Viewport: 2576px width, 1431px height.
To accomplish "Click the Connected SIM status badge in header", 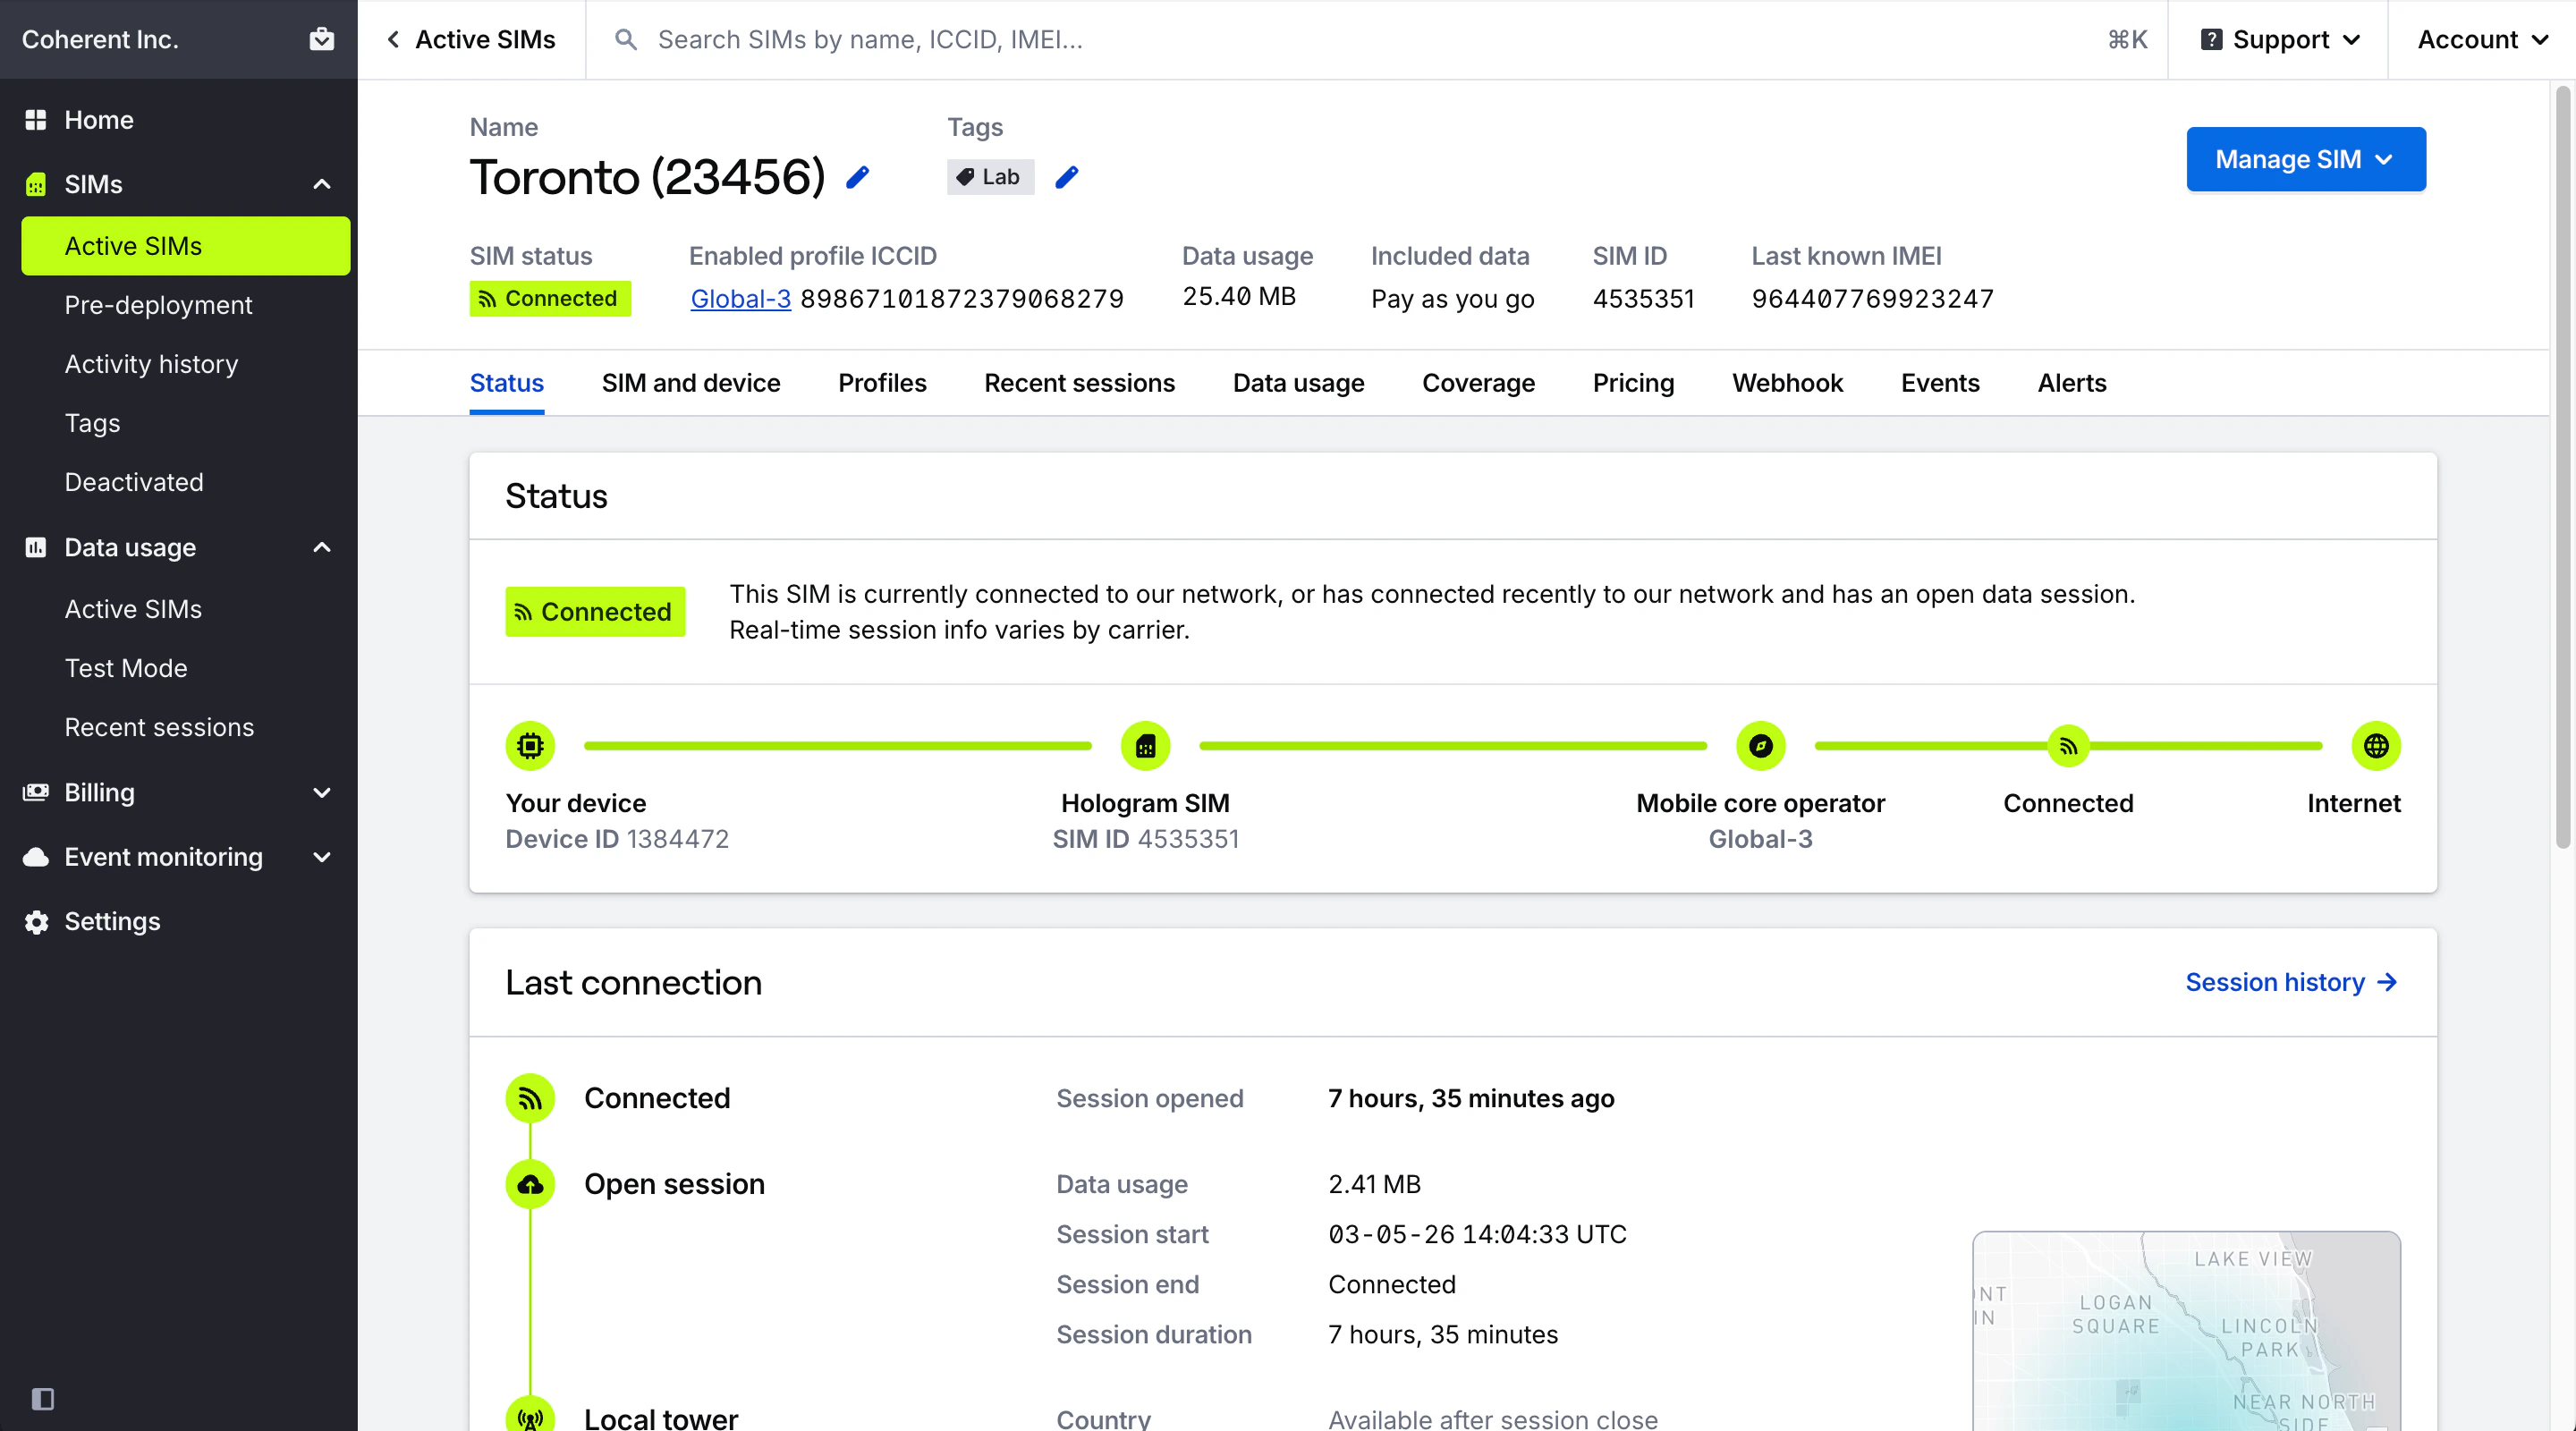I will coord(550,299).
